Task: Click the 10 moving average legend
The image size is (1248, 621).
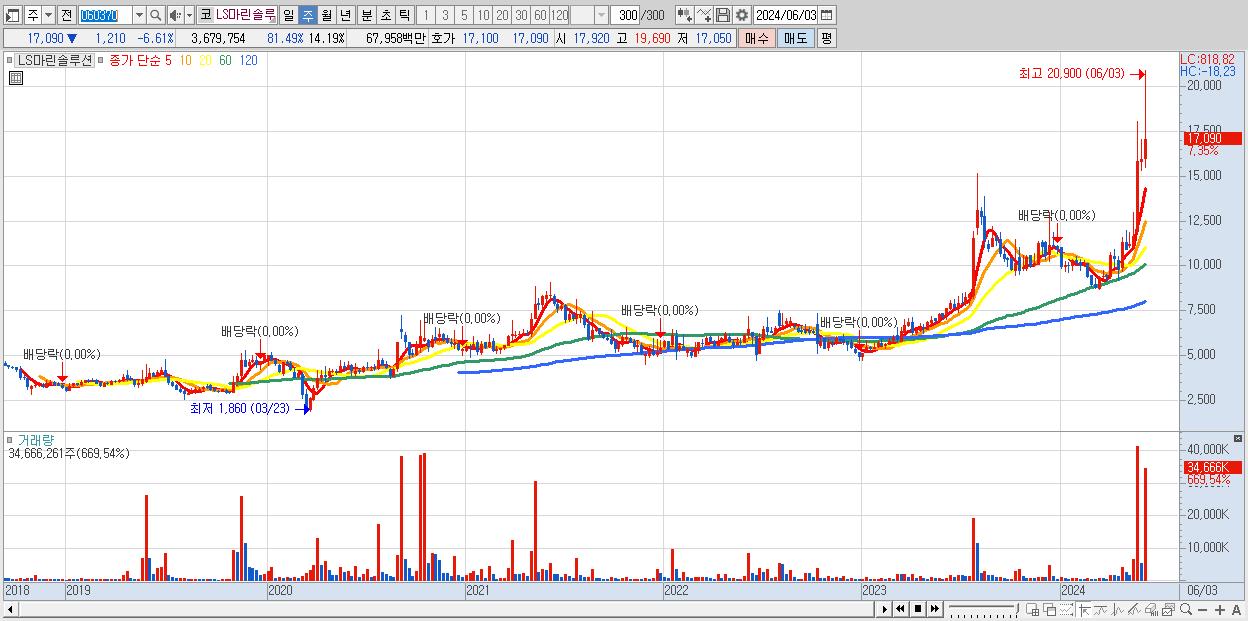Action: tap(186, 61)
